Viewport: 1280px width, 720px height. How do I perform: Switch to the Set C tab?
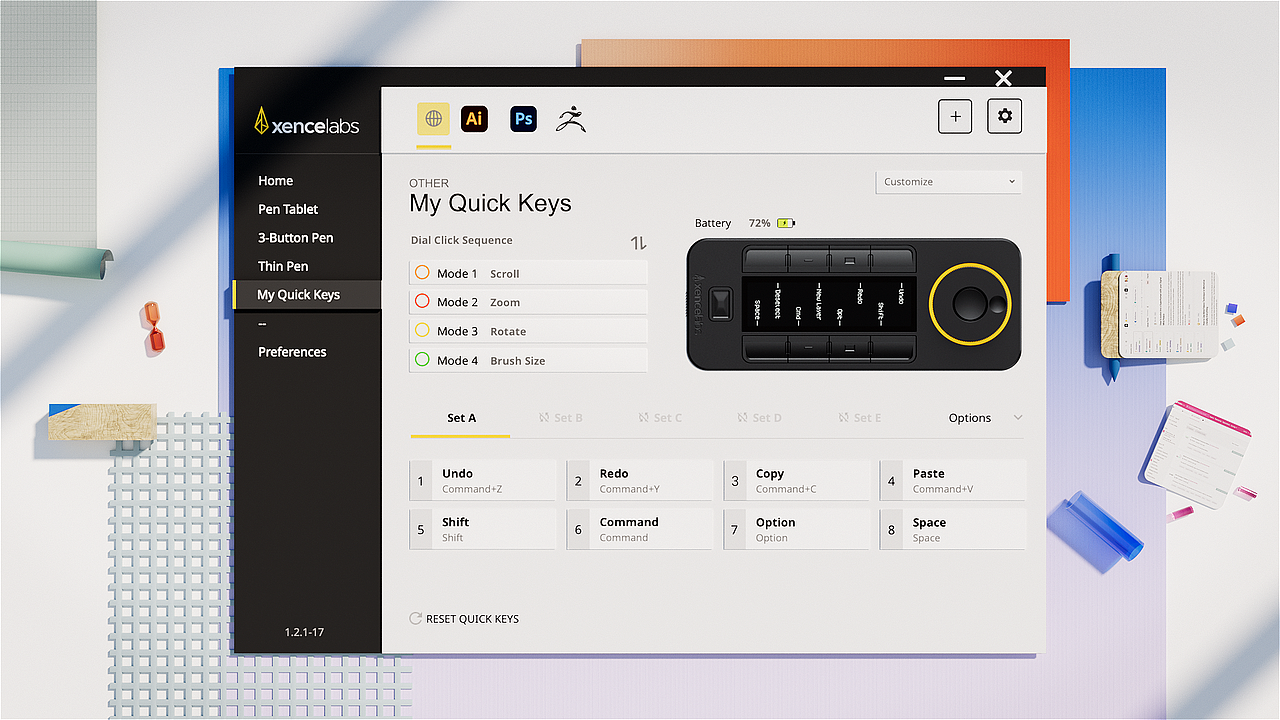(x=660, y=418)
